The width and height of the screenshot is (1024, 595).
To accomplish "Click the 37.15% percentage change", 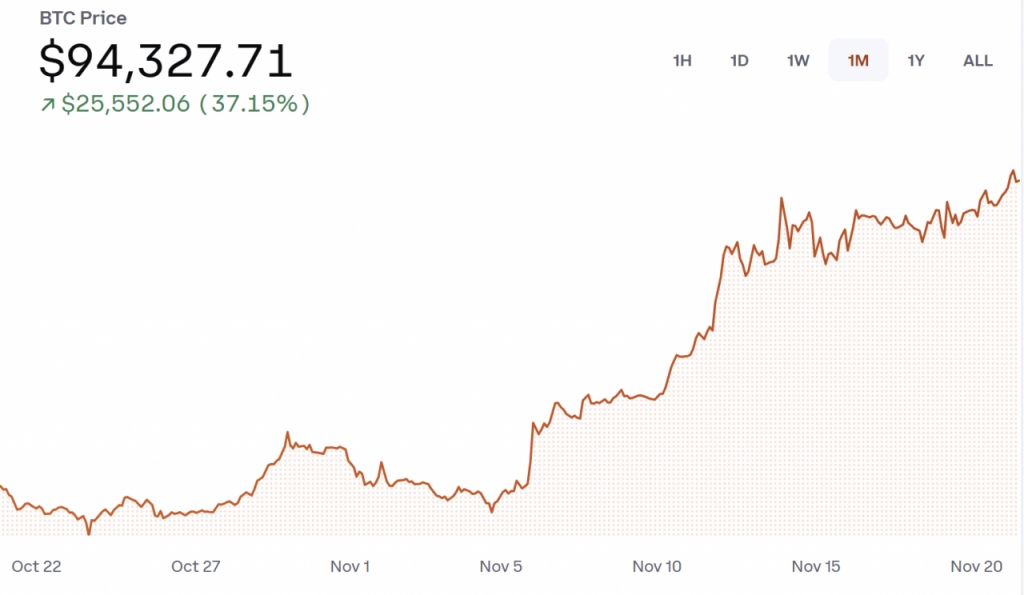I will pos(254,104).
